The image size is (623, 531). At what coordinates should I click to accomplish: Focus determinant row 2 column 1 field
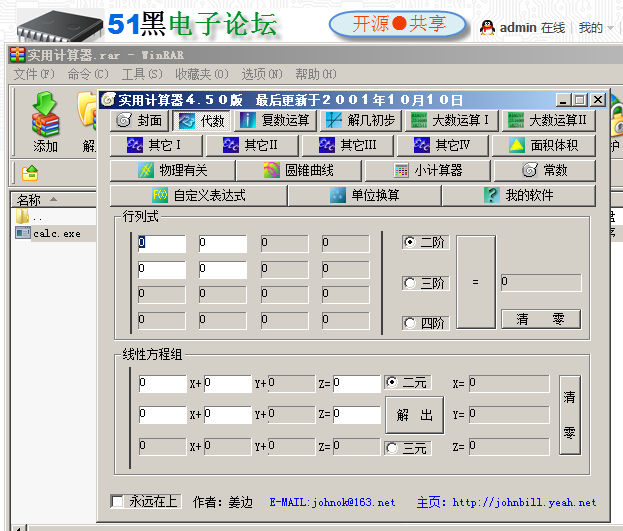(162, 270)
